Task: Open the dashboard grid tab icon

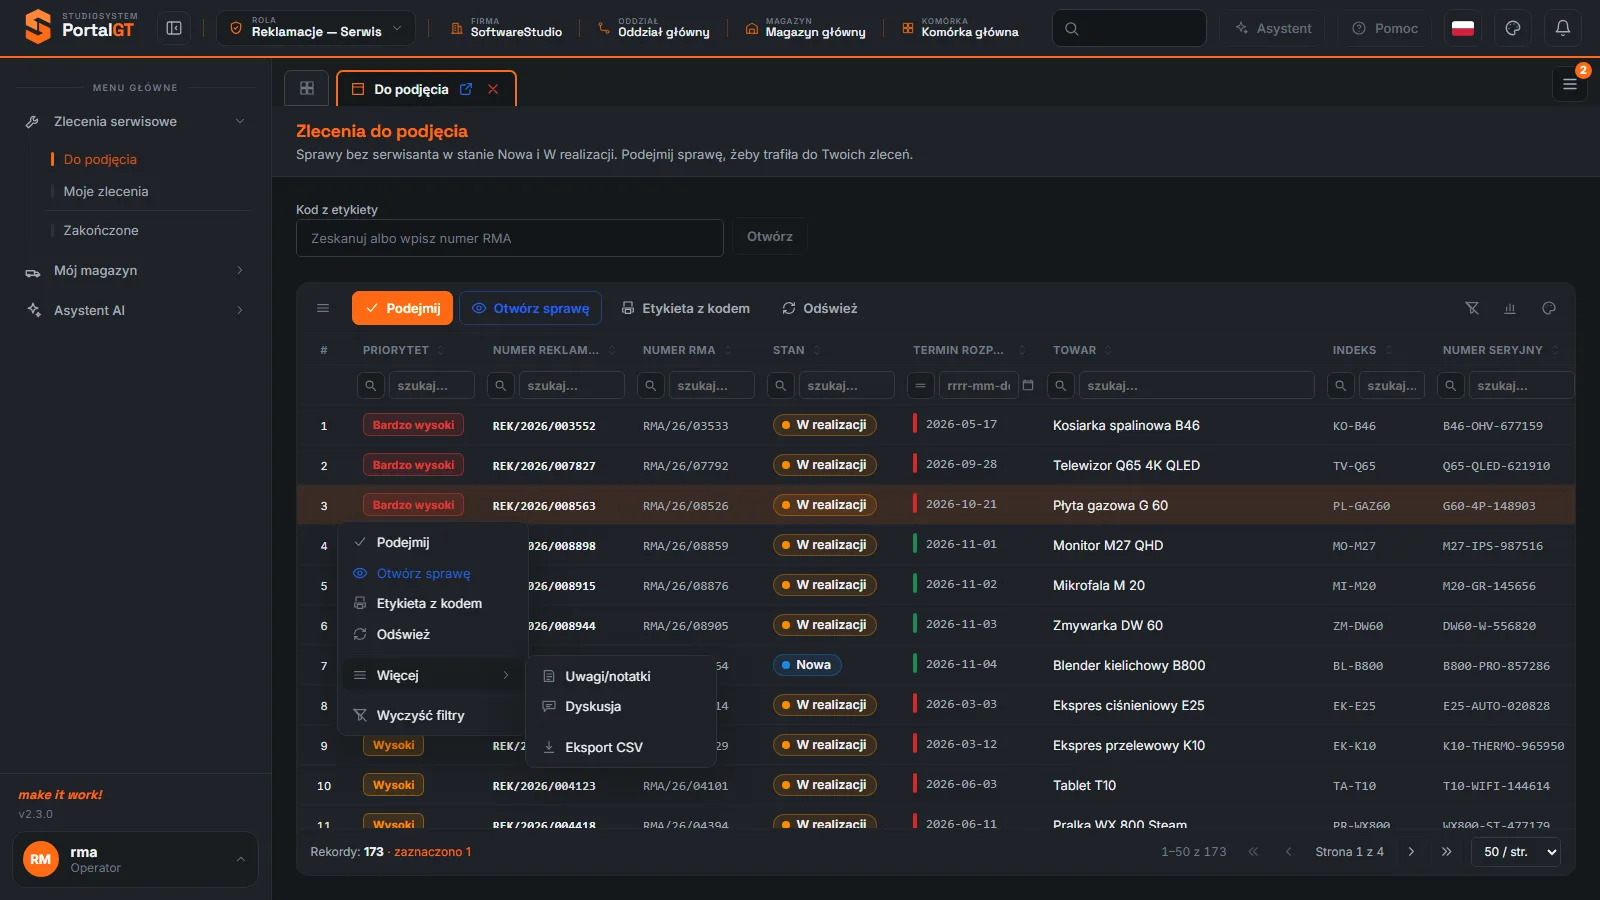Action: click(307, 88)
